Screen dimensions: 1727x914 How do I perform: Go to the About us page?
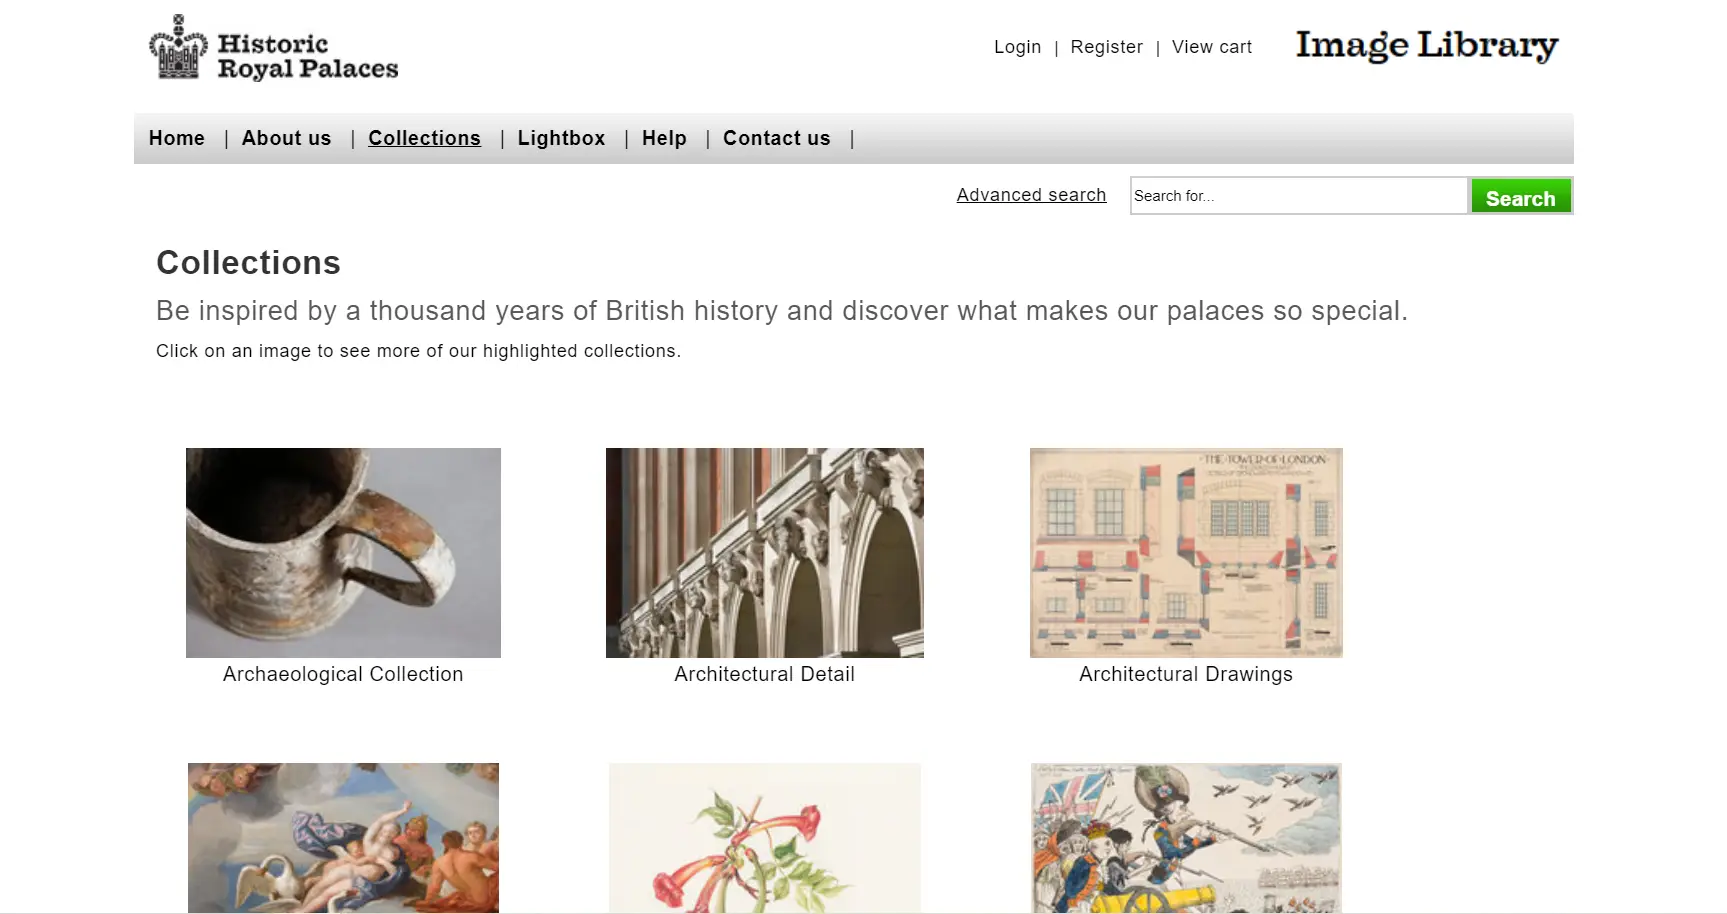(286, 138)
